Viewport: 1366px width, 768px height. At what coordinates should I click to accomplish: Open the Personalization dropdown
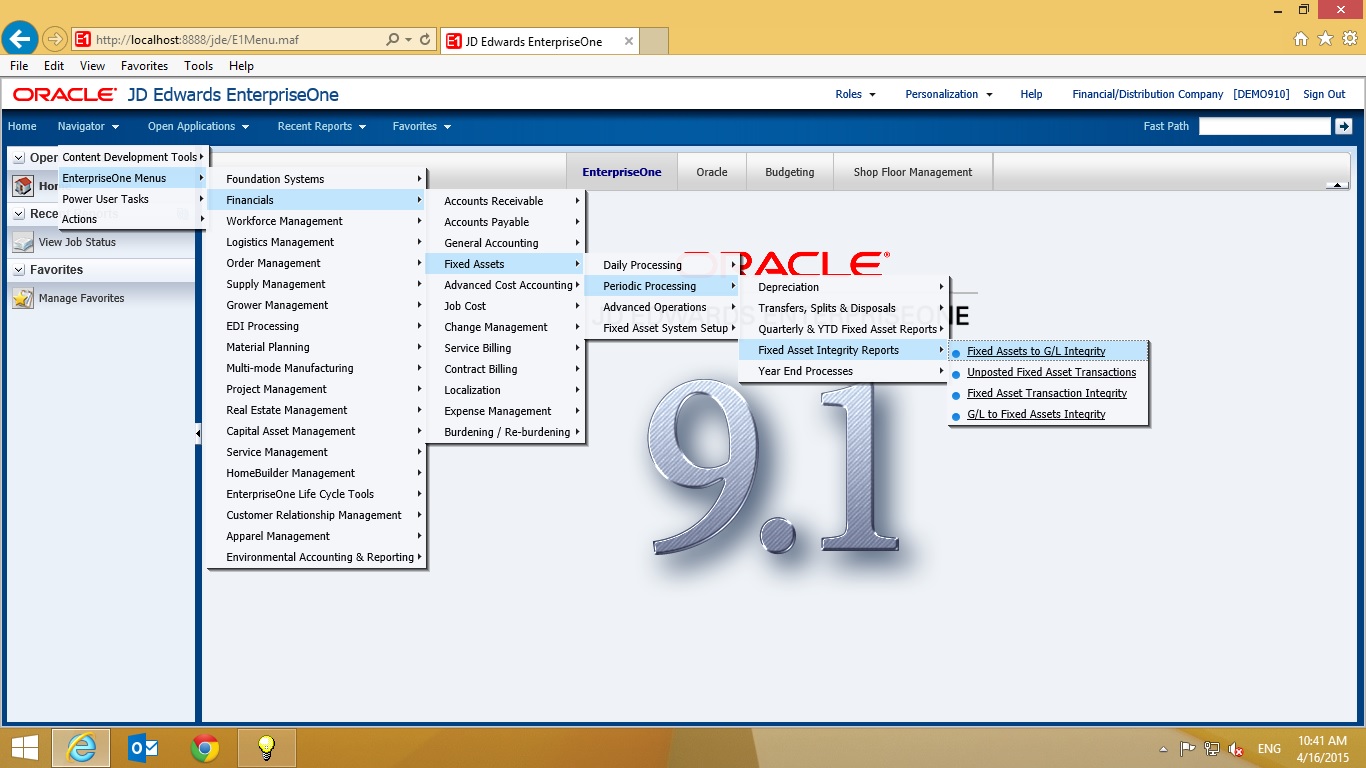pos(947,93)
